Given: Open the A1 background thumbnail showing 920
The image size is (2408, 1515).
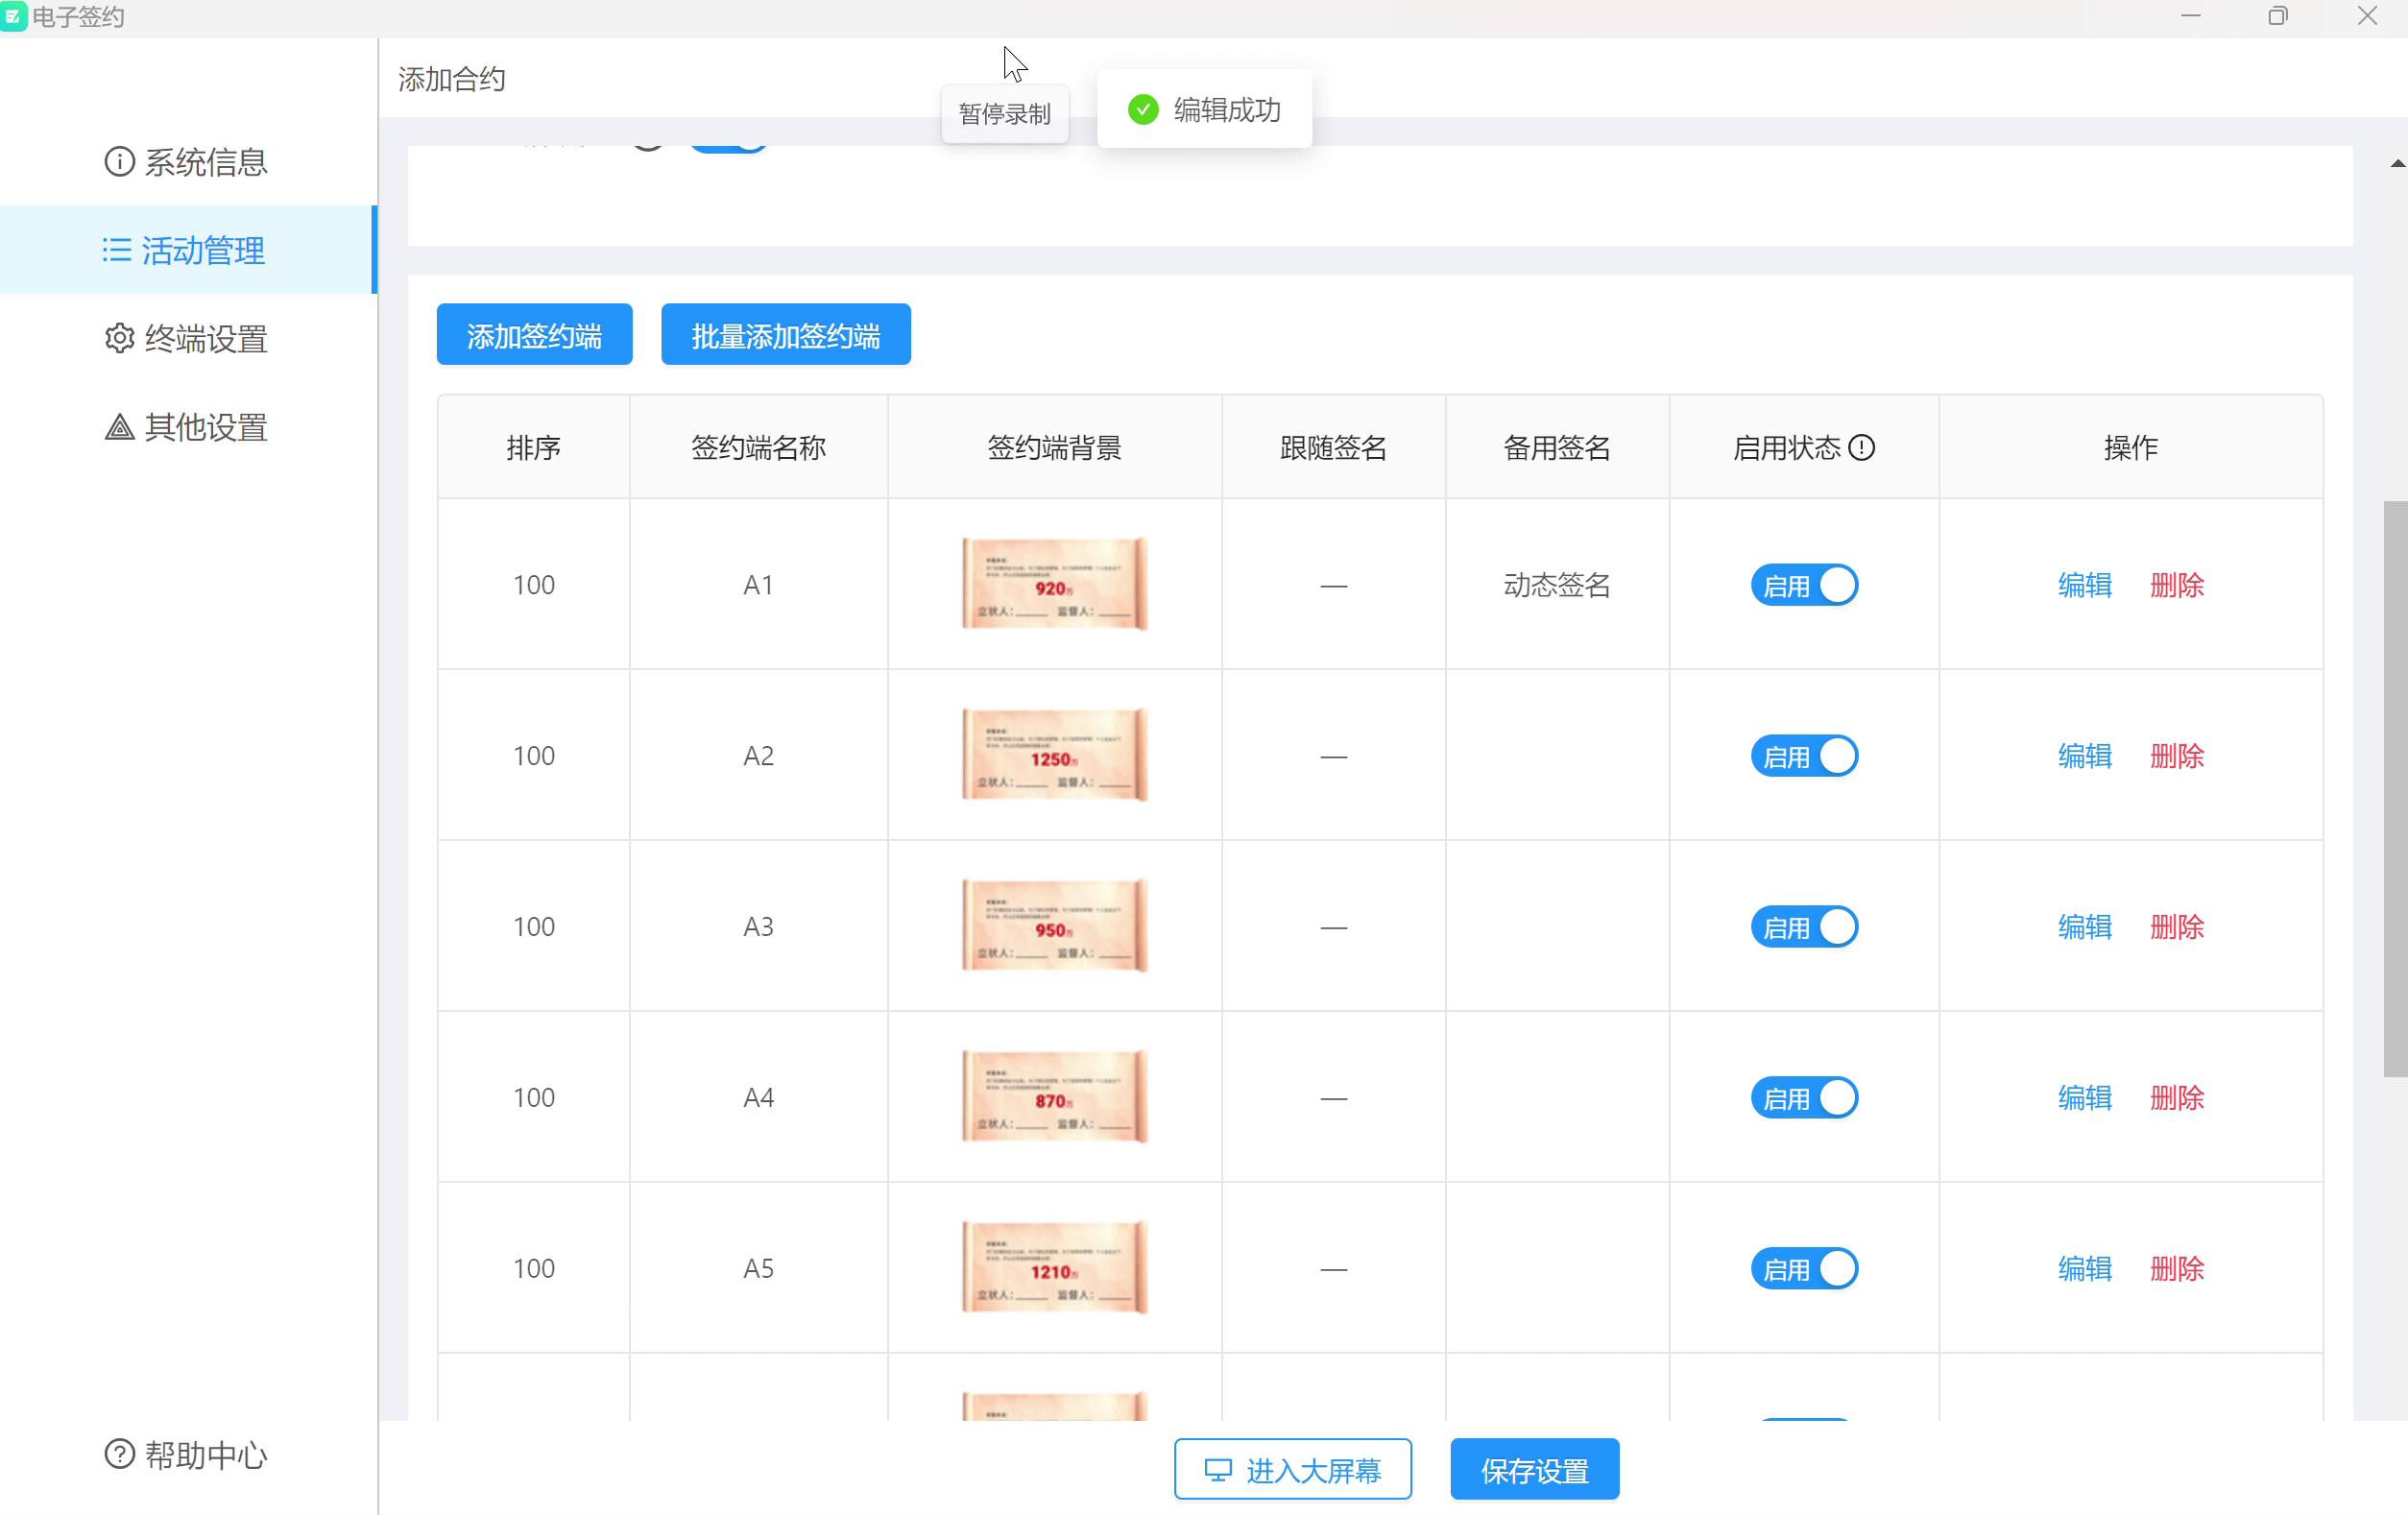Looking at the screenshot, I should pos(1054,584).
